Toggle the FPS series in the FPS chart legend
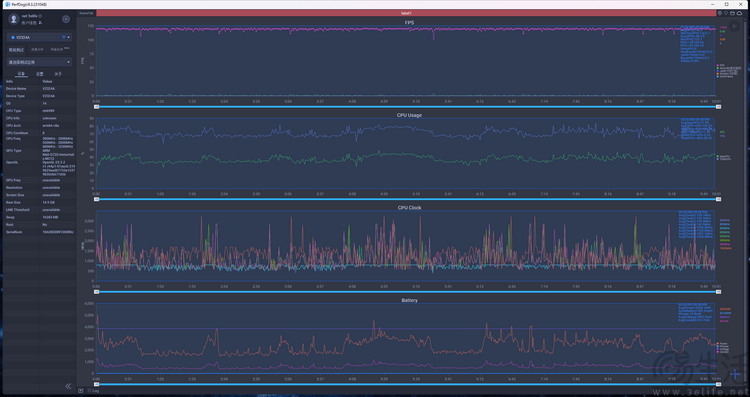The height and width of the screenshot is (397, 750). pos(721,65)
